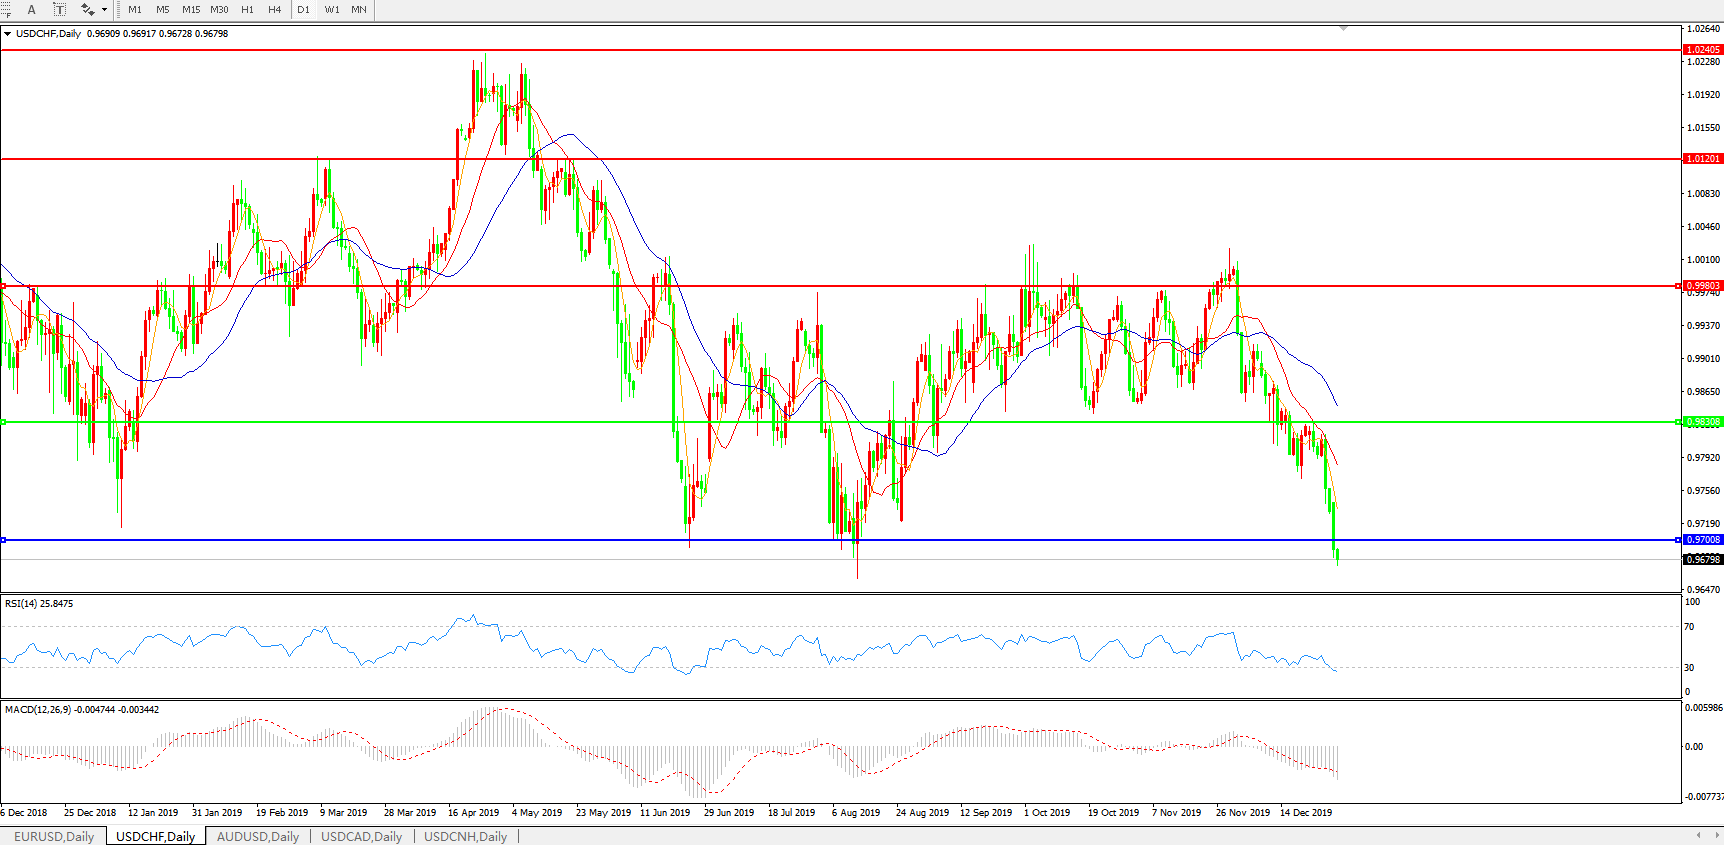Select the MN monthly timeframe button
1724x845 pixels.
tap(358, 9)
